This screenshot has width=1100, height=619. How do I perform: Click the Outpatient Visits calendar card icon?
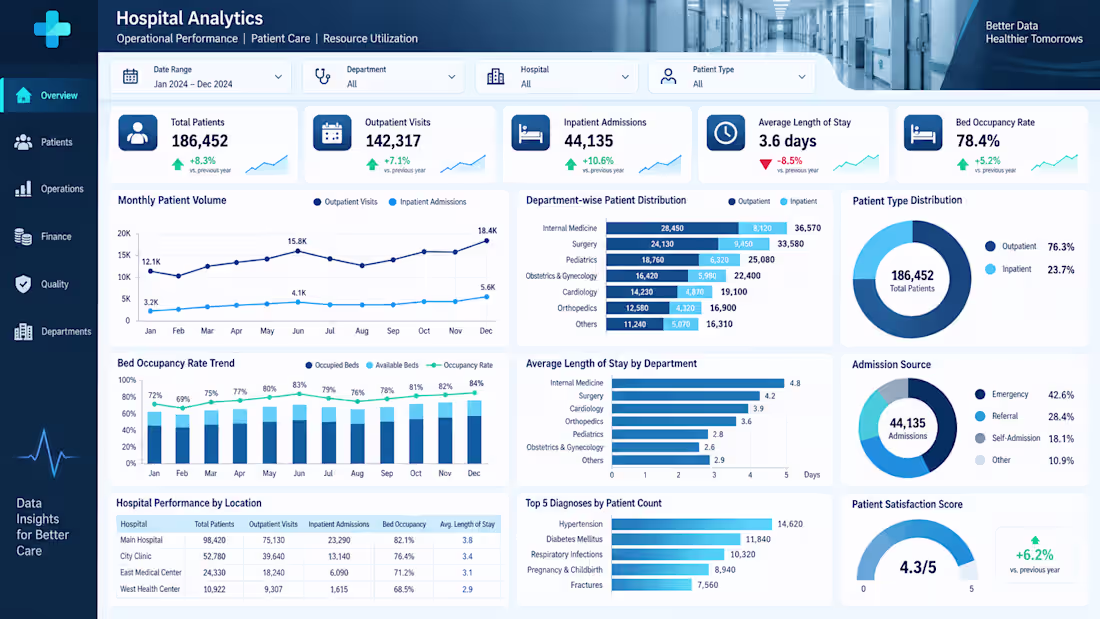332,133
